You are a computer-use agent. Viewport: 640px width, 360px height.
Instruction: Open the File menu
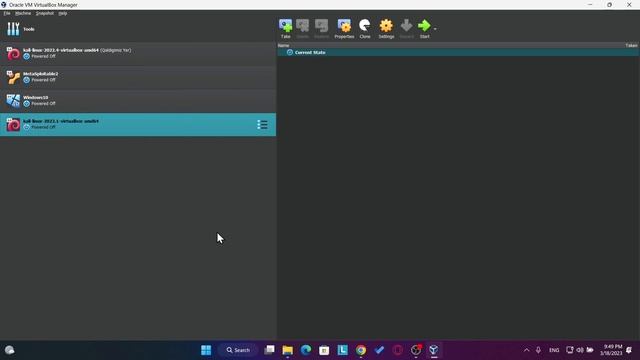point(7,13)
